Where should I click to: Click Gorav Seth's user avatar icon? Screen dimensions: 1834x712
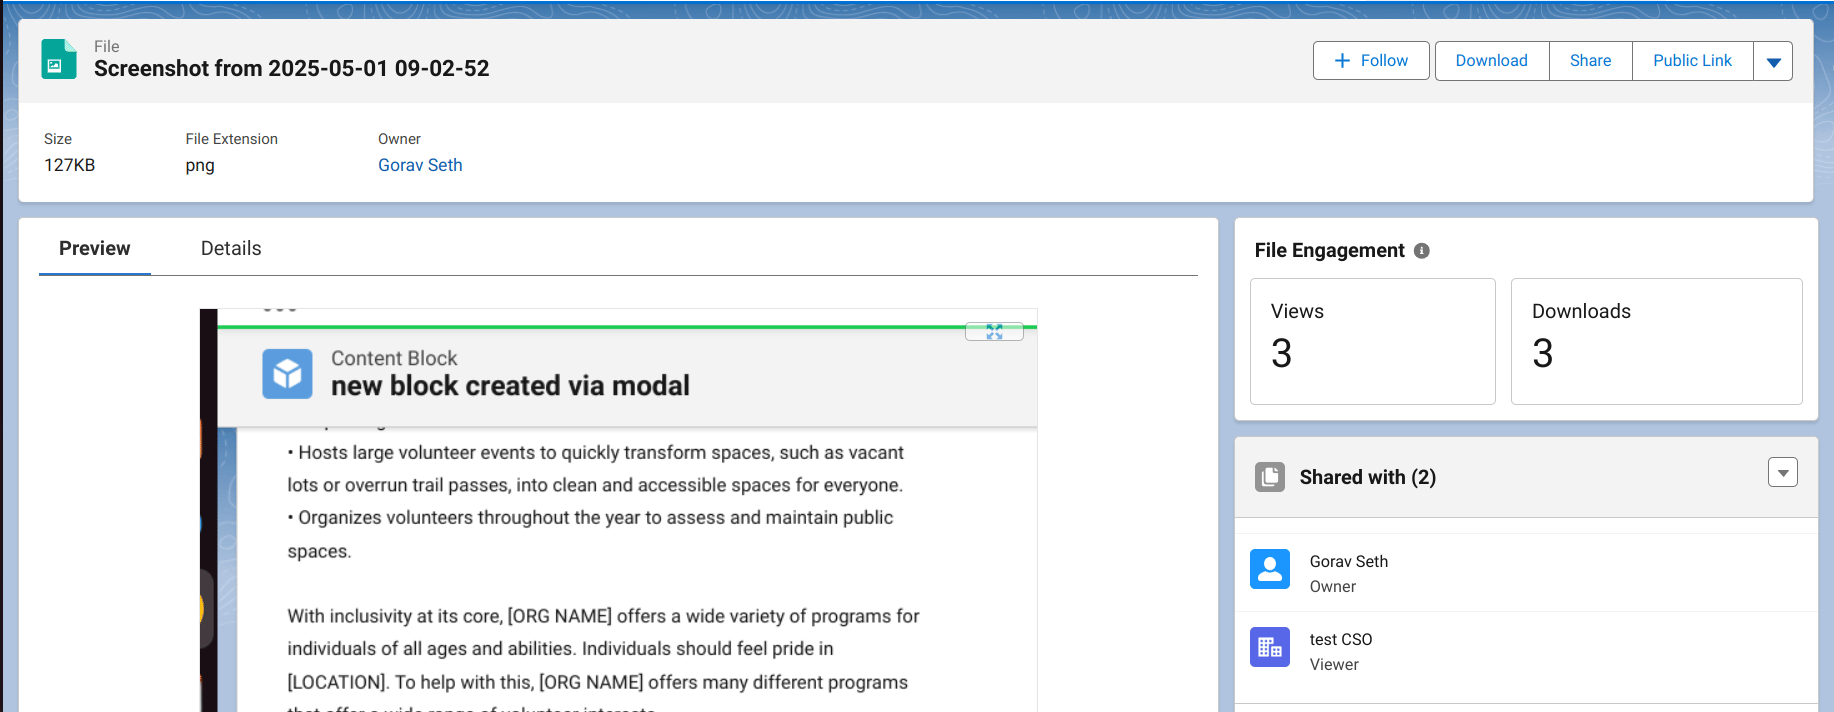coord(1269,569)
